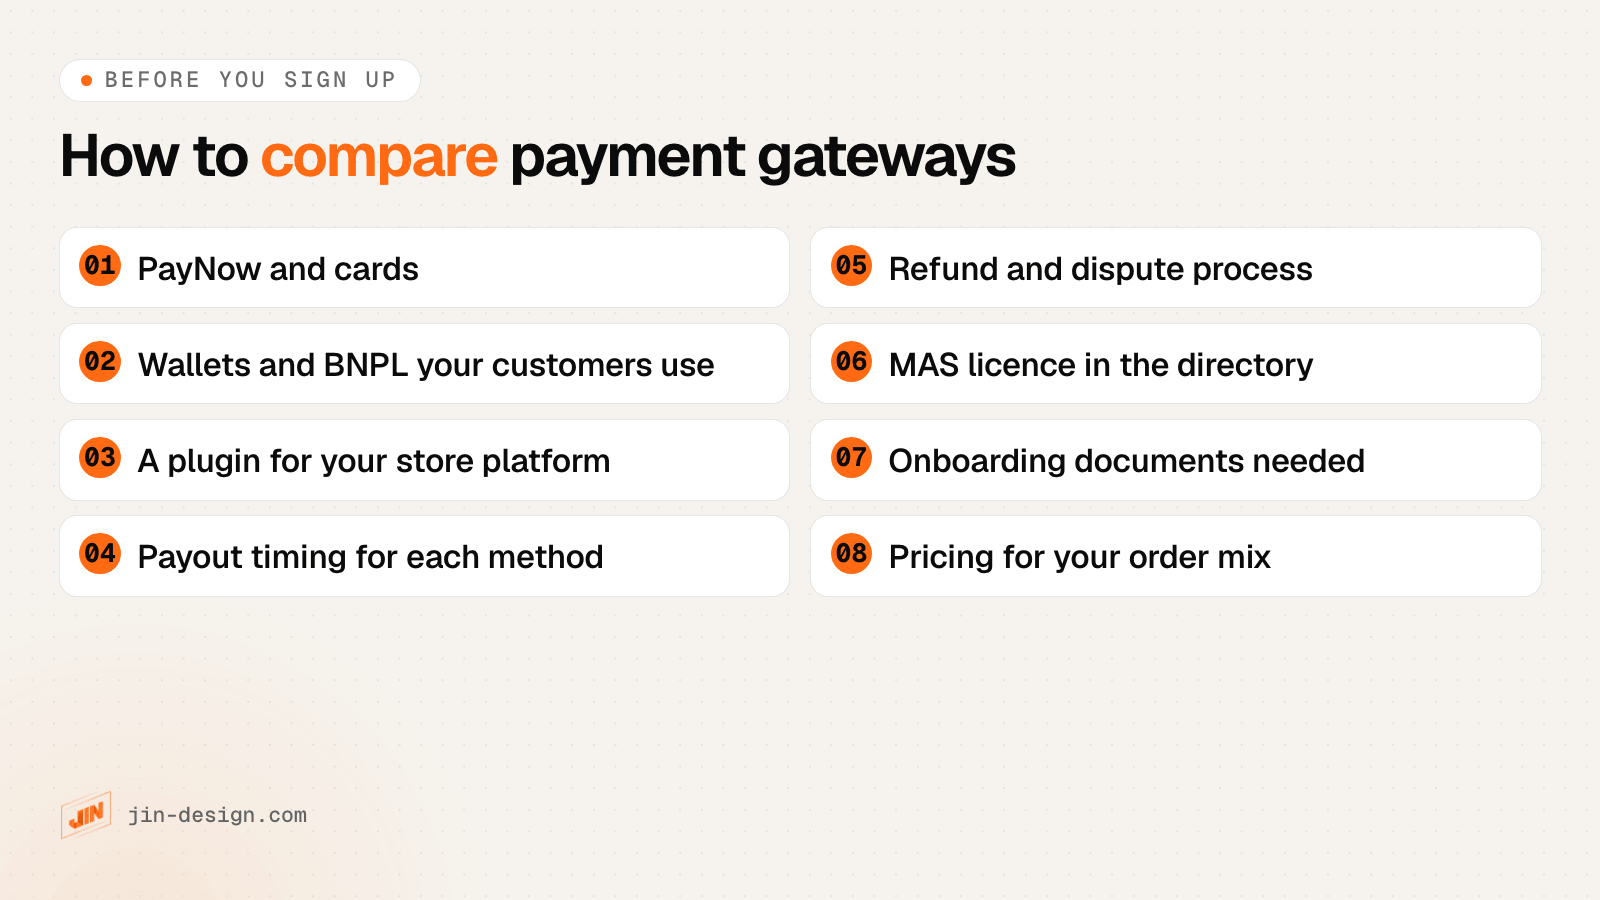
Task: Click 'How to' in the headline
Action: 154,157
